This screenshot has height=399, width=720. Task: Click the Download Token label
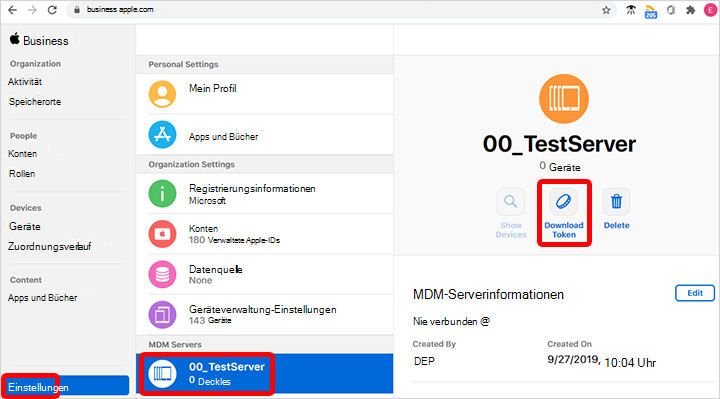tap(564, 230)
